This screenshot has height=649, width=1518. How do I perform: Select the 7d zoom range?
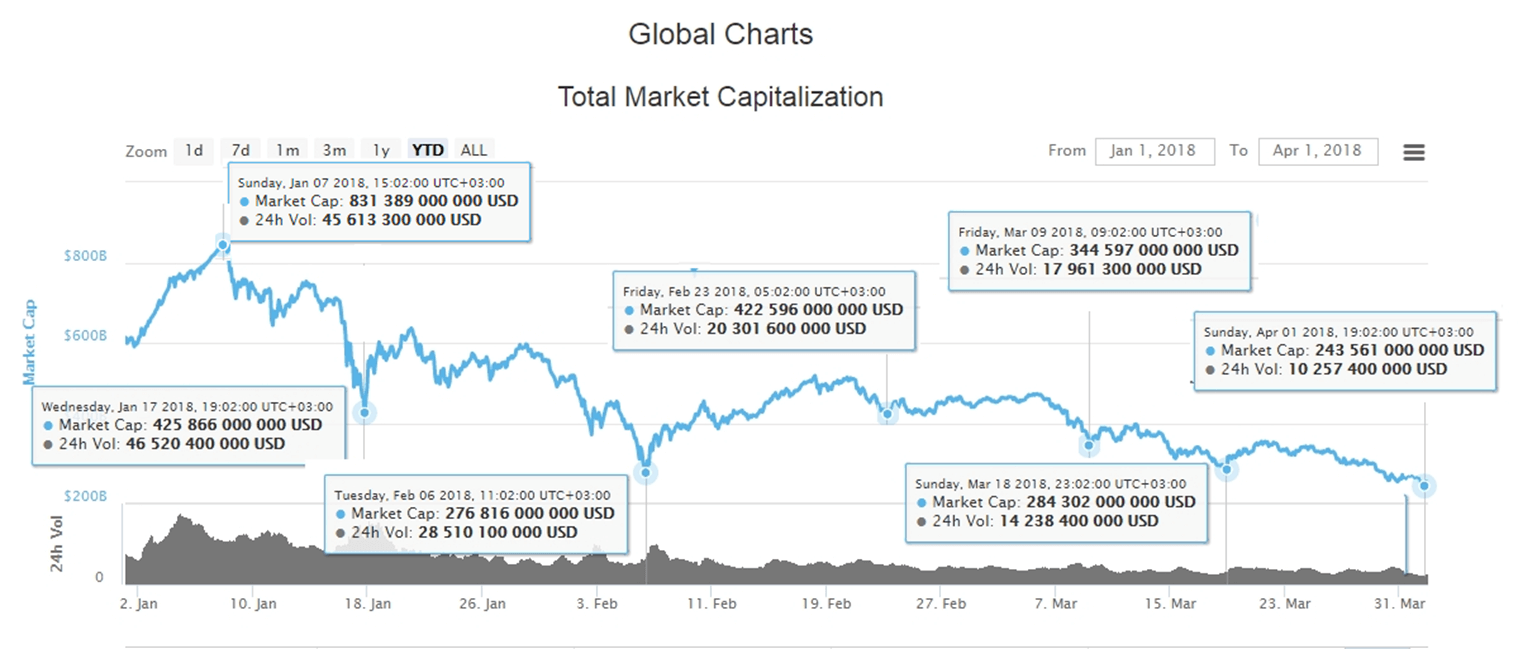coord(241,150)
